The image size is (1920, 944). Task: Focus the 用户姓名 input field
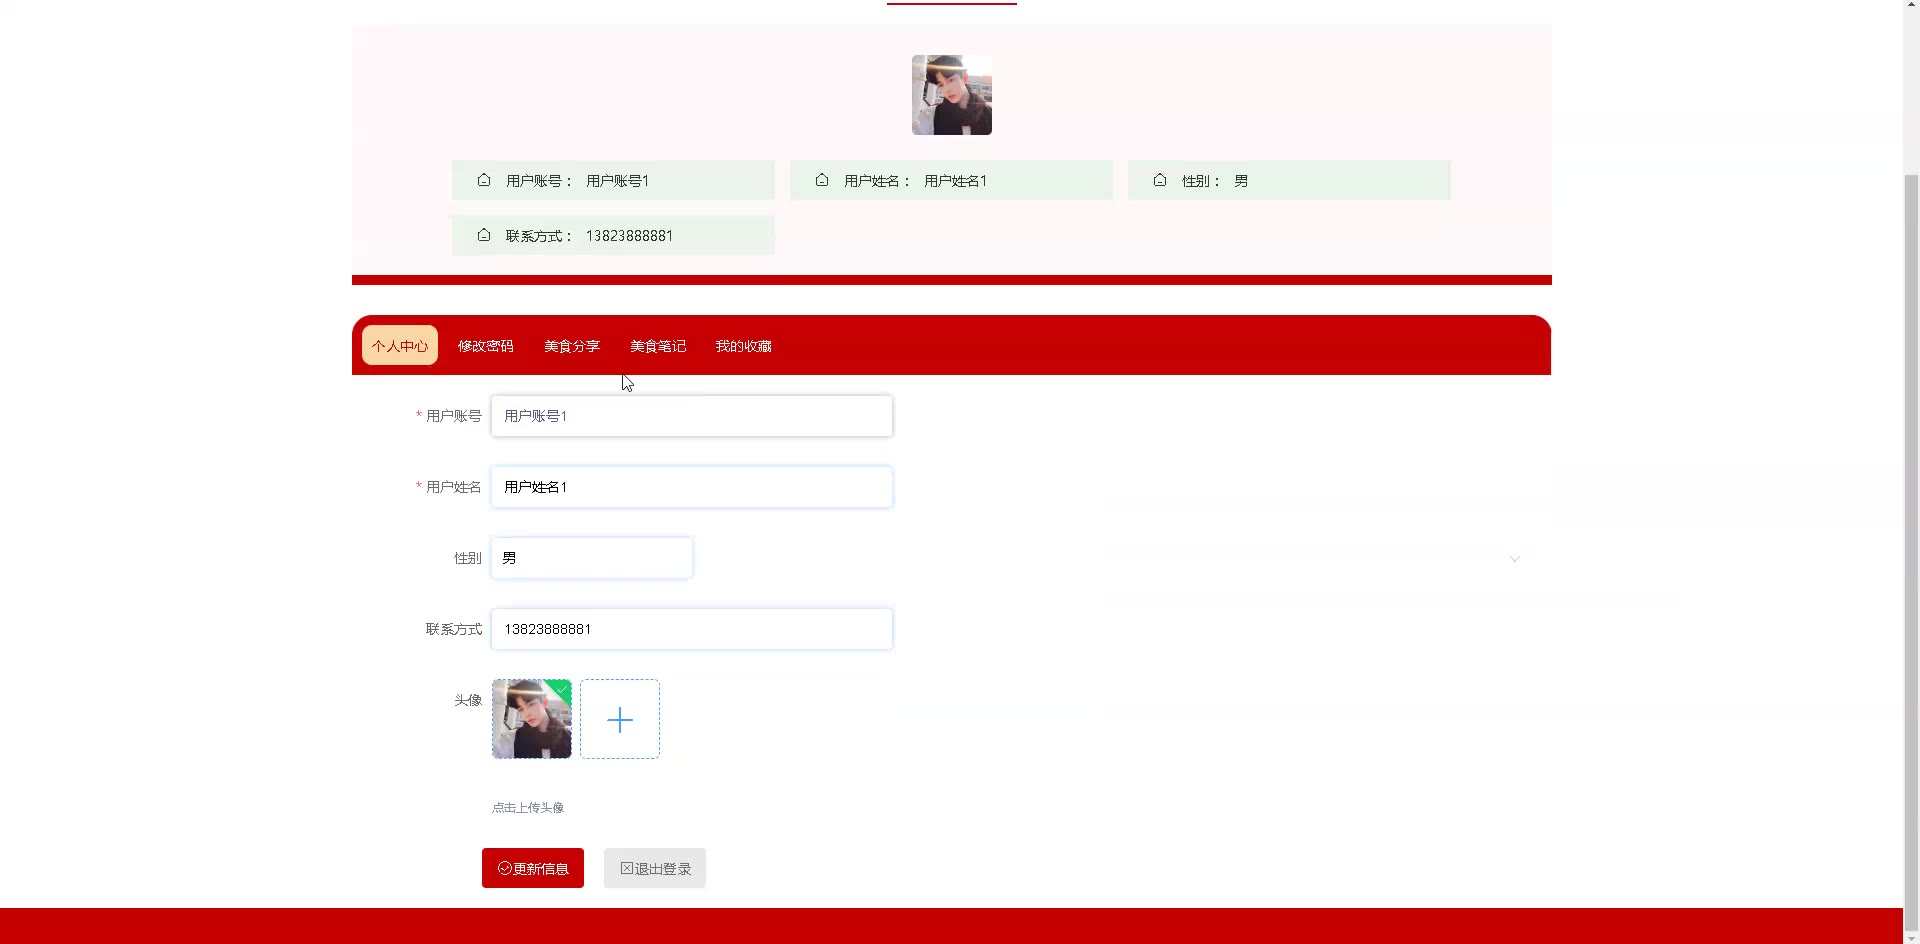click(692, 487)
